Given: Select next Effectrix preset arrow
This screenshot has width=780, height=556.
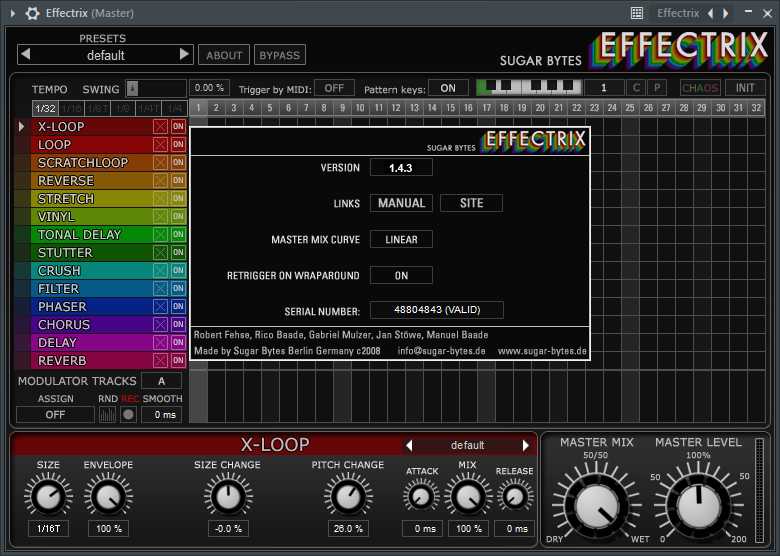Looking at the screenshot, I should coord(184,54).
